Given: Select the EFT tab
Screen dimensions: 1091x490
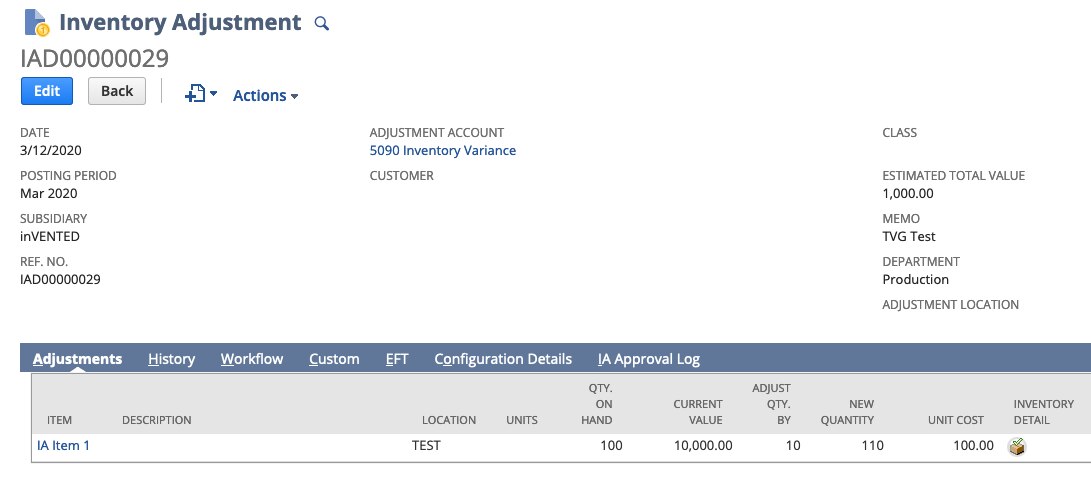Looking at the screenshot, I should pyautogui.click(x=397, y=359).
